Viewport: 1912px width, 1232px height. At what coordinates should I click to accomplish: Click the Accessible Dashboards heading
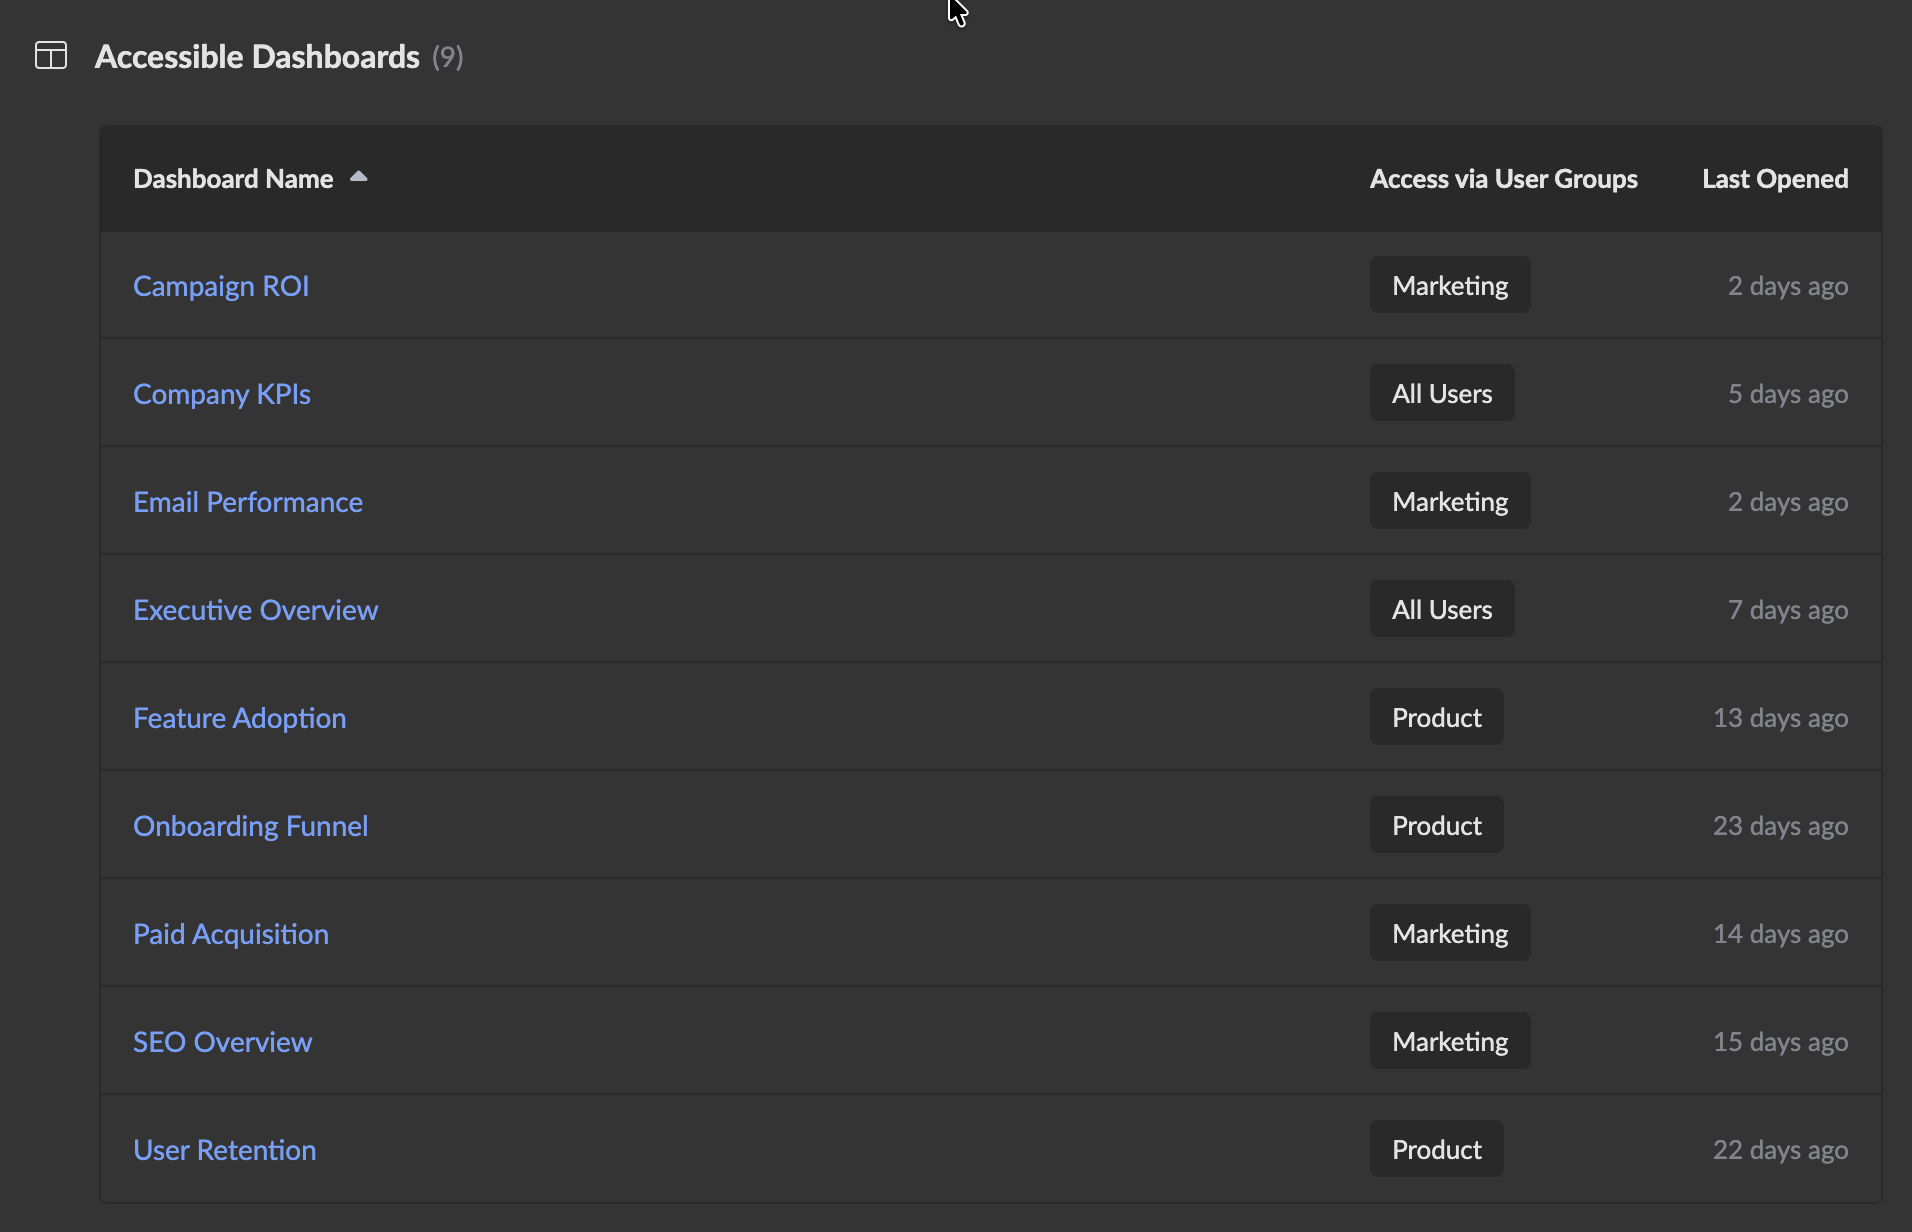(x=257, y=57)
